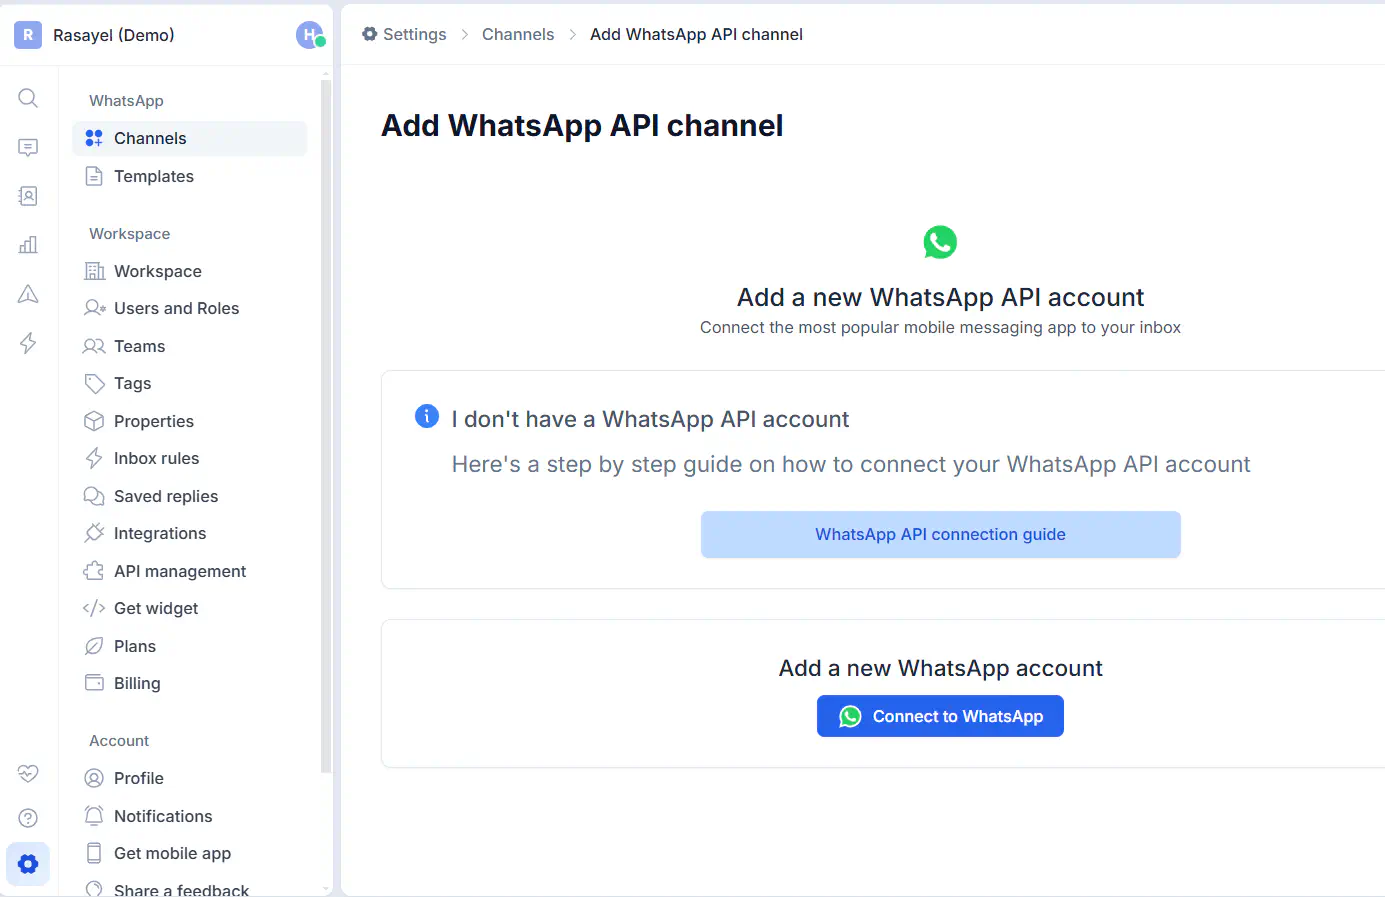Click the Rasayel (Demo) workspace name
This screenshot has height=897, width=1385.
click(x=114, y=35)
